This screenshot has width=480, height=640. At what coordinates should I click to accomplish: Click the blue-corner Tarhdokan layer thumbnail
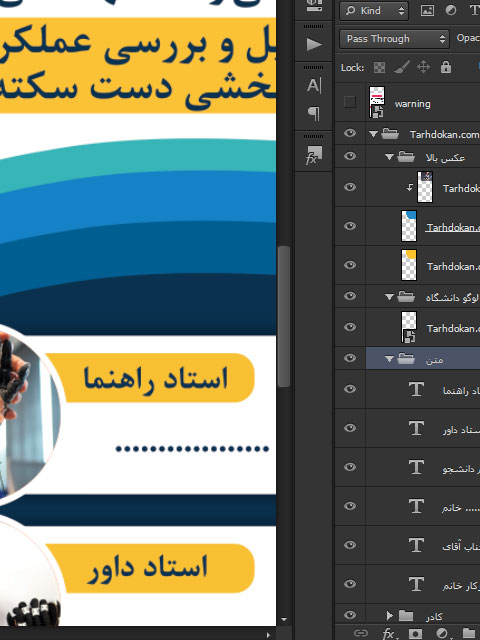(409, 226)
